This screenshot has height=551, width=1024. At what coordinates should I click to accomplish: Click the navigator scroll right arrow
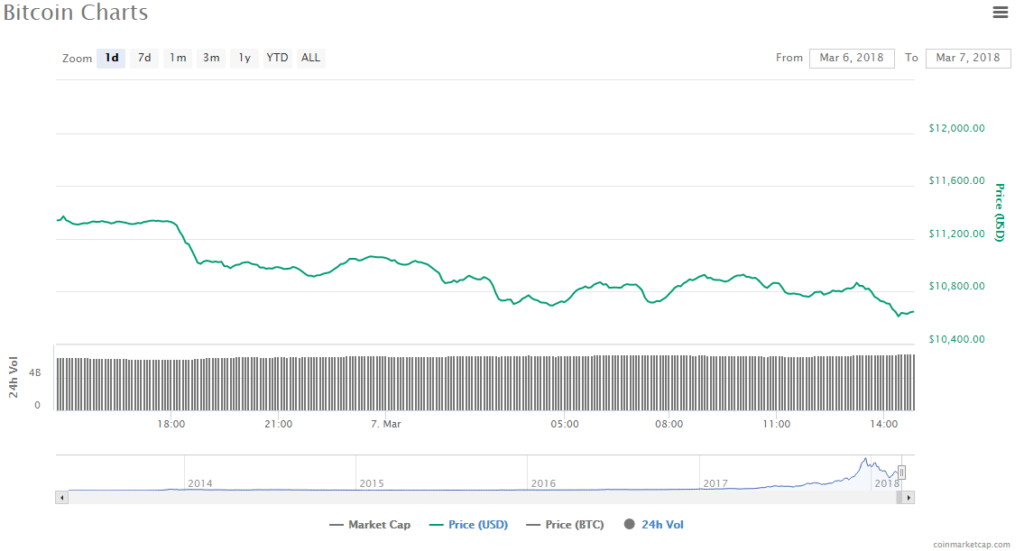[x=909, y=496]
